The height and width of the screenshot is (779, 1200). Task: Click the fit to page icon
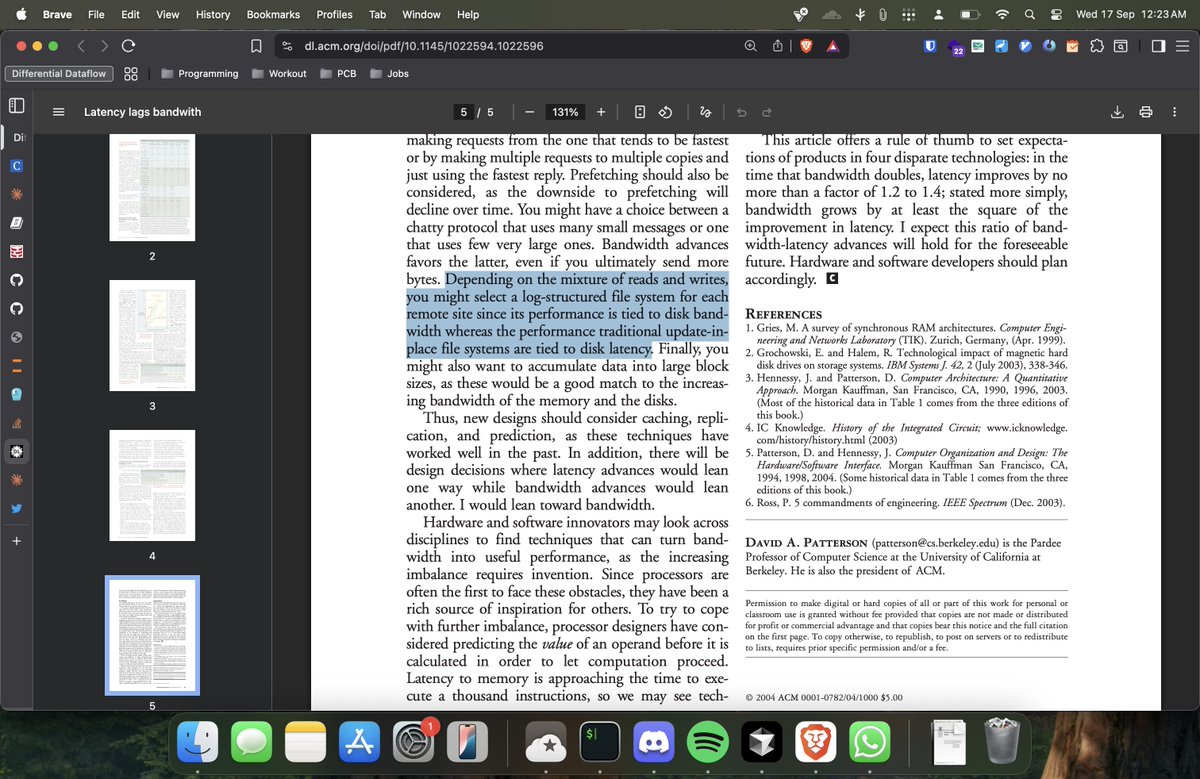pyautogui.click(x=640, y=112)
